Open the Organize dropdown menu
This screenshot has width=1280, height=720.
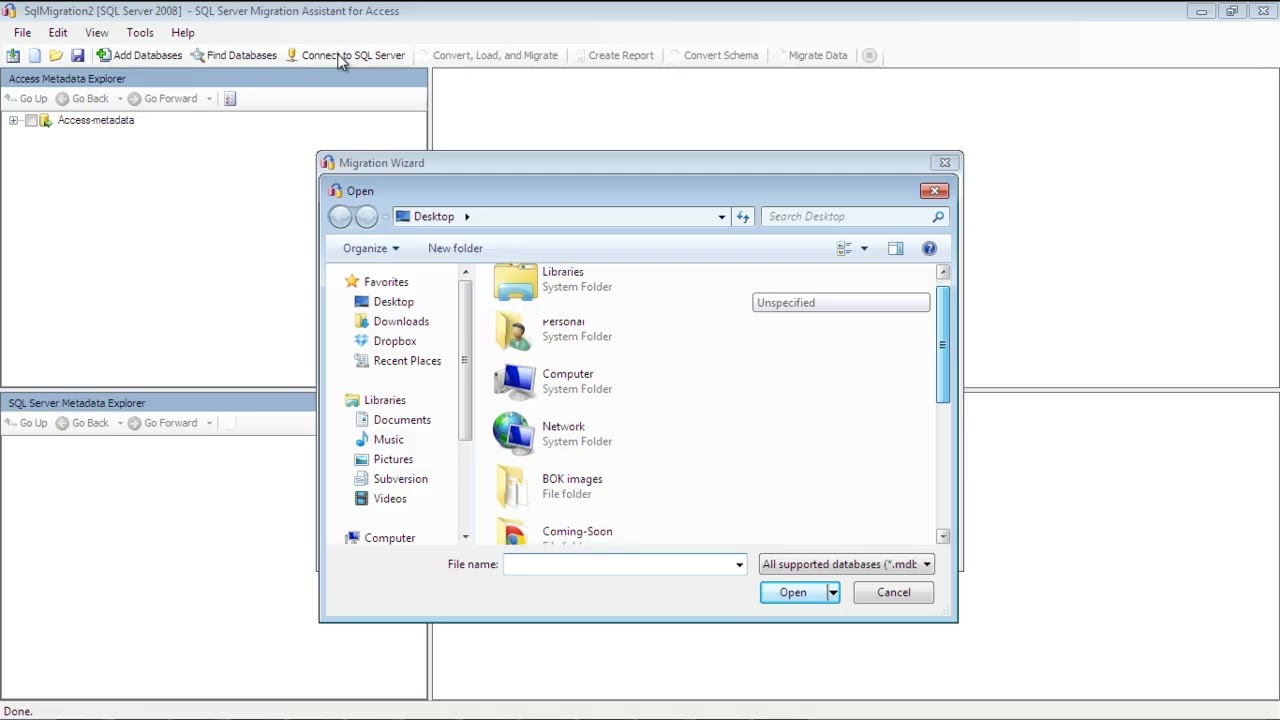[x=371, y=248]
